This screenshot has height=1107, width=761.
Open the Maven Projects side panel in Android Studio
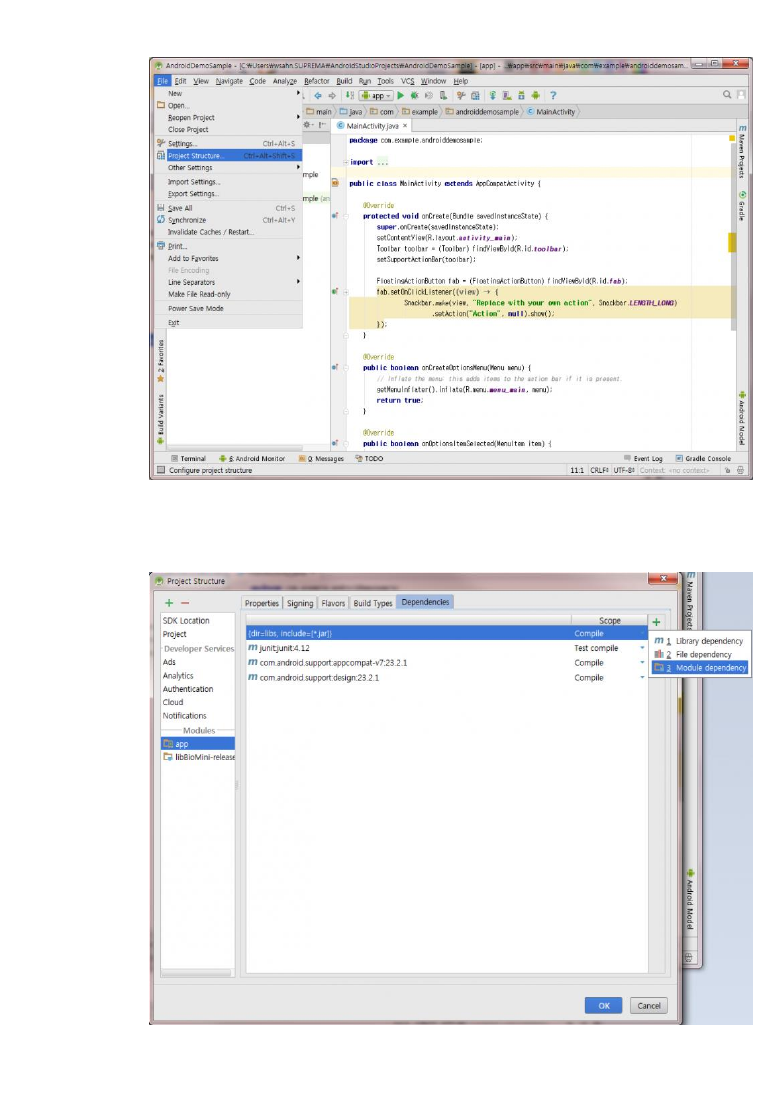click(742, 150)
